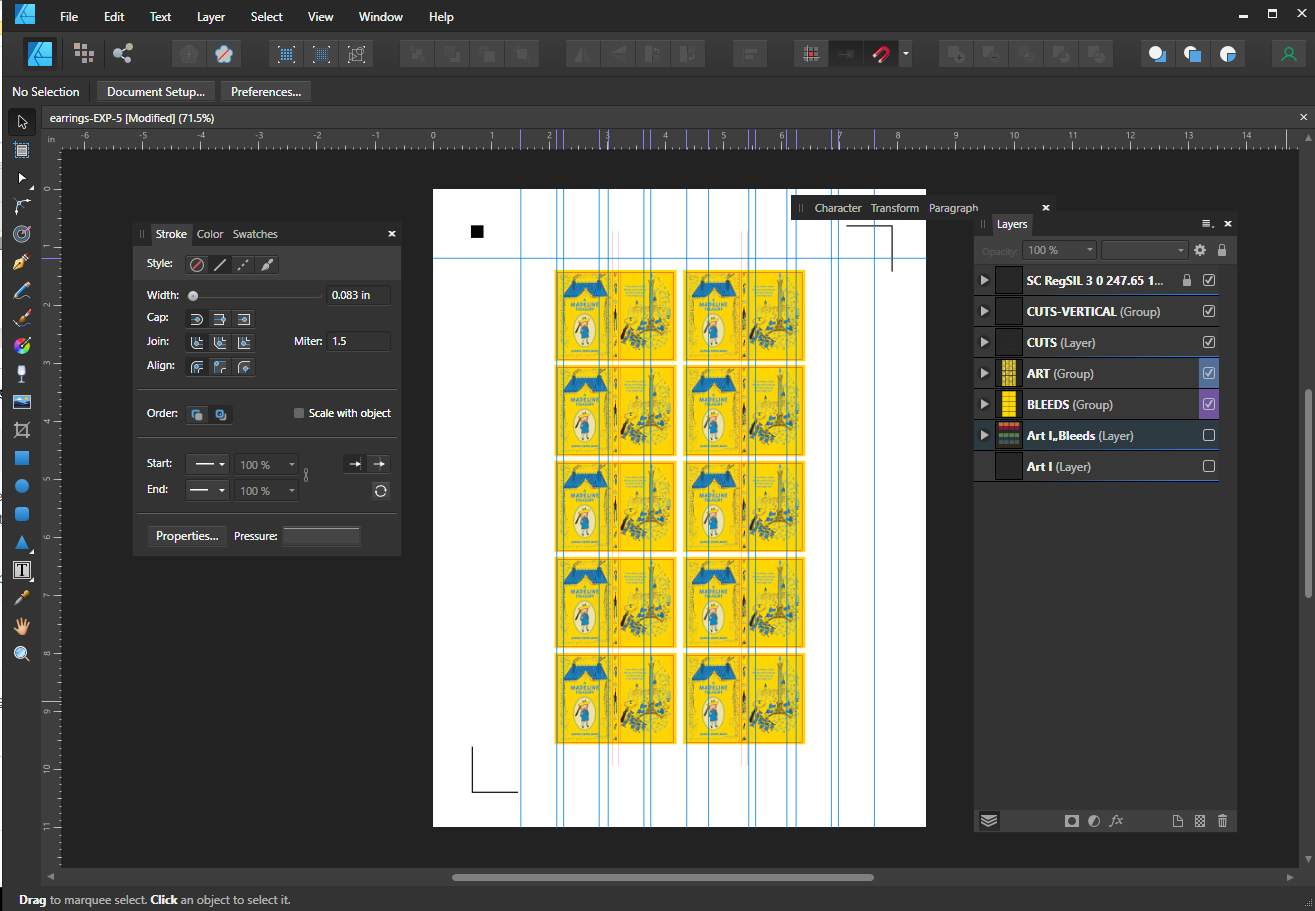Hide the ART group layer
Screen dimensions: 1315x911
(x=1209, y=373)
